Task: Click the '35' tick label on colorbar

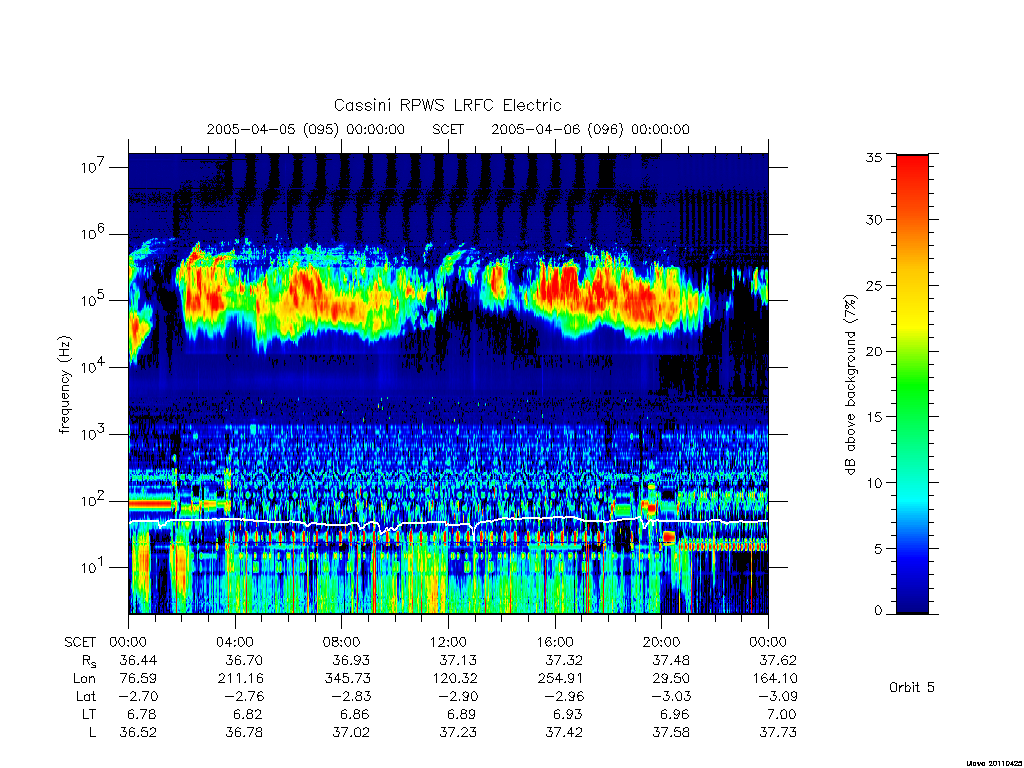Action: (x=873, y=157)
